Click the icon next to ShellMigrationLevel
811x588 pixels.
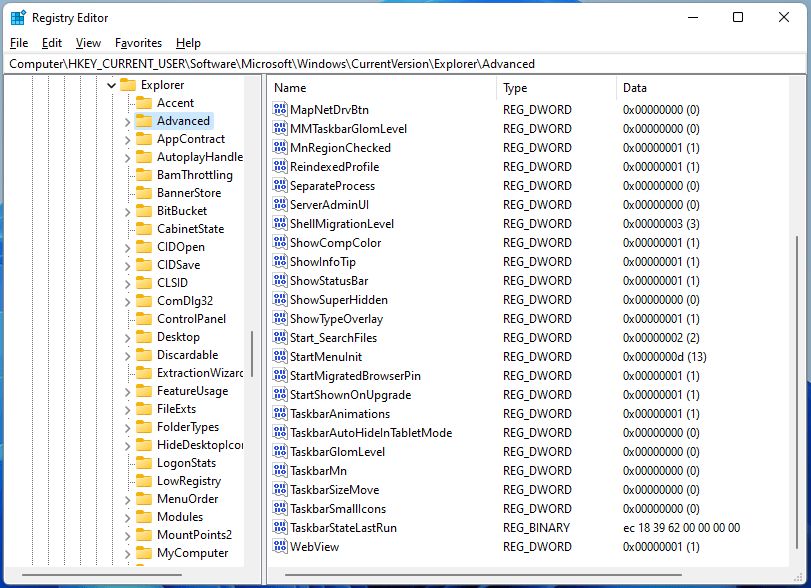tap(280, 223)
